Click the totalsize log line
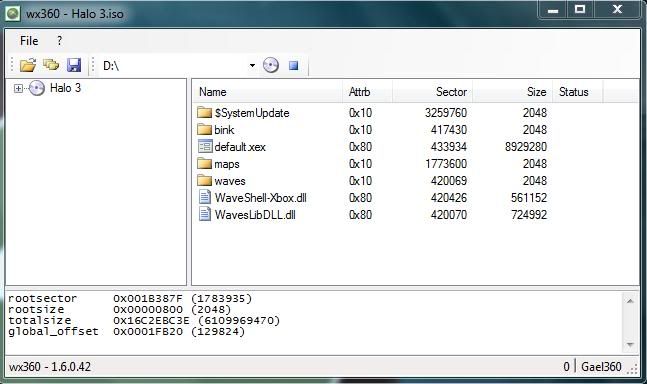This screenshot has width=647, height=384. pos(144,320)
